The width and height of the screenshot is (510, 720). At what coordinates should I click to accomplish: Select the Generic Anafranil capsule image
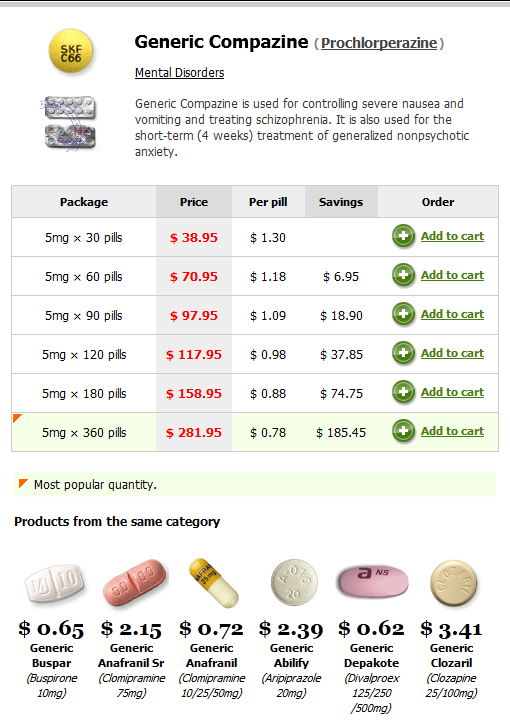(213, 583)
